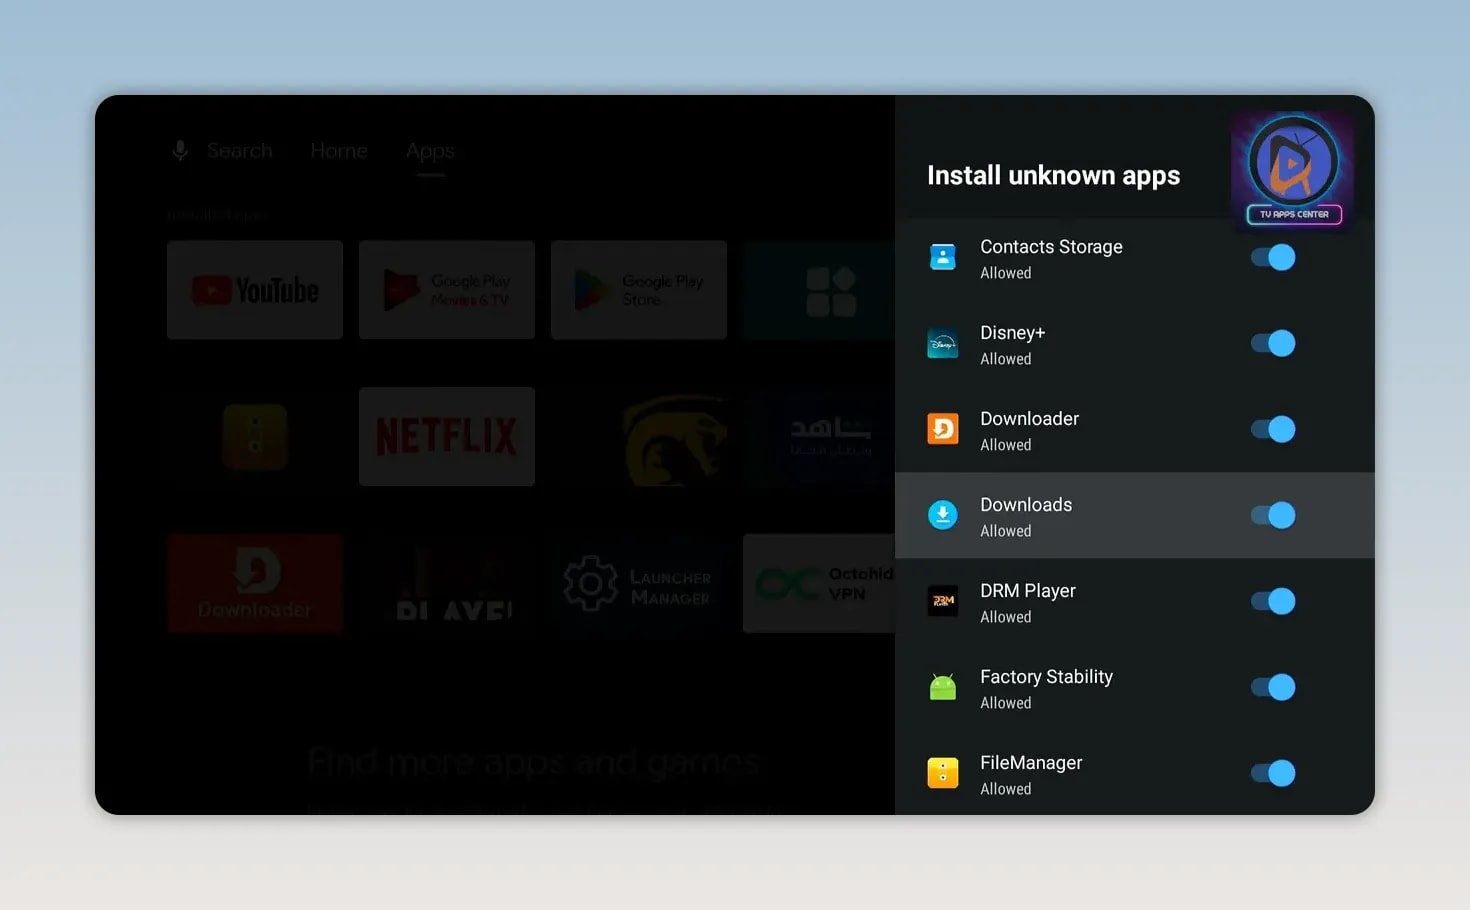Click the DRM Player app icon

pyautogui.click(x=943, y=601)
